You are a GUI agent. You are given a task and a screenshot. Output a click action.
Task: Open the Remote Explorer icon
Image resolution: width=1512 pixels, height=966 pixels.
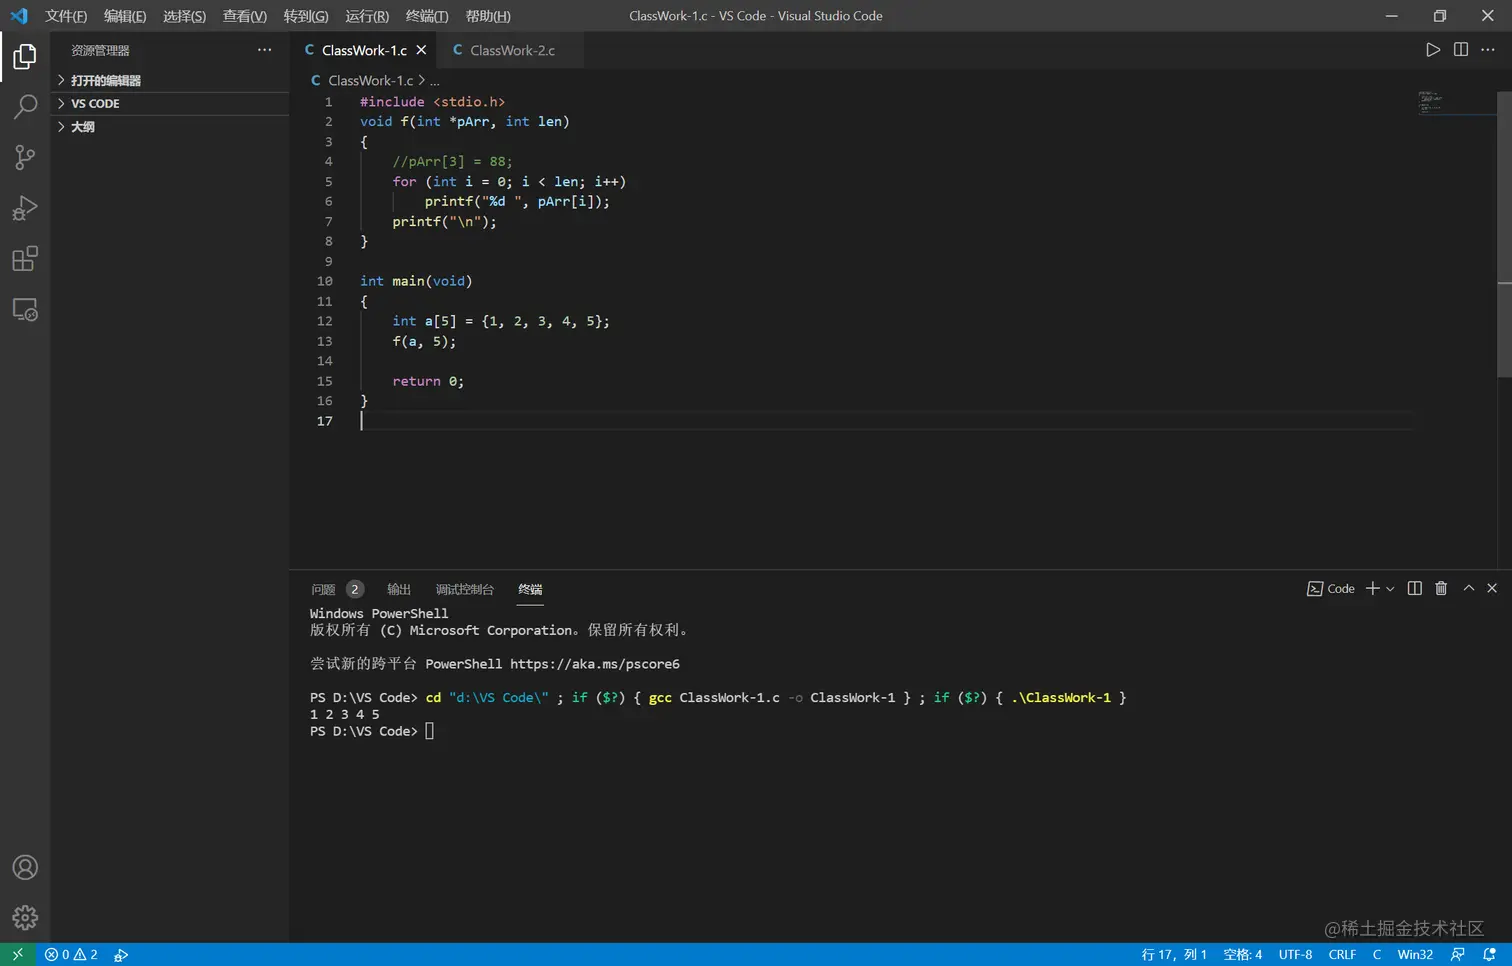point(25,310)
